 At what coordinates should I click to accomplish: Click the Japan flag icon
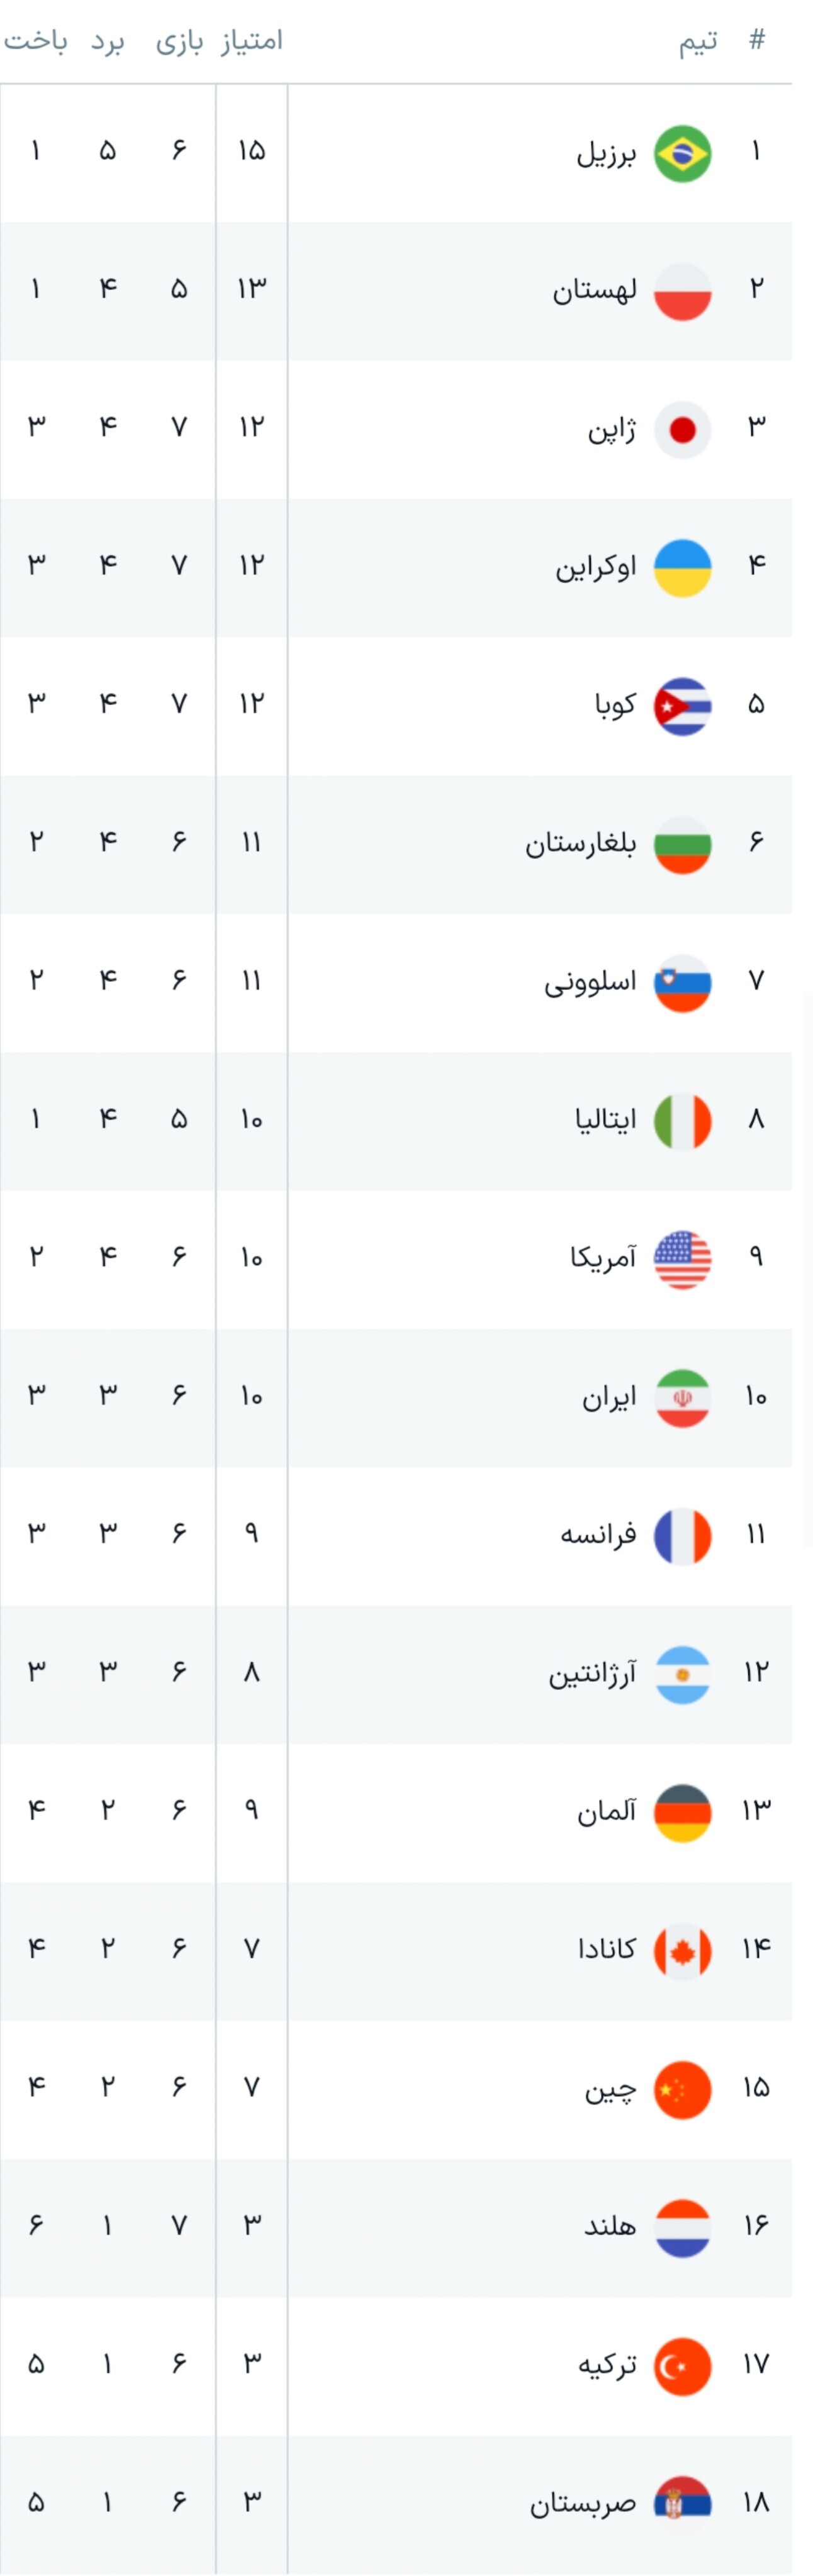682,430
